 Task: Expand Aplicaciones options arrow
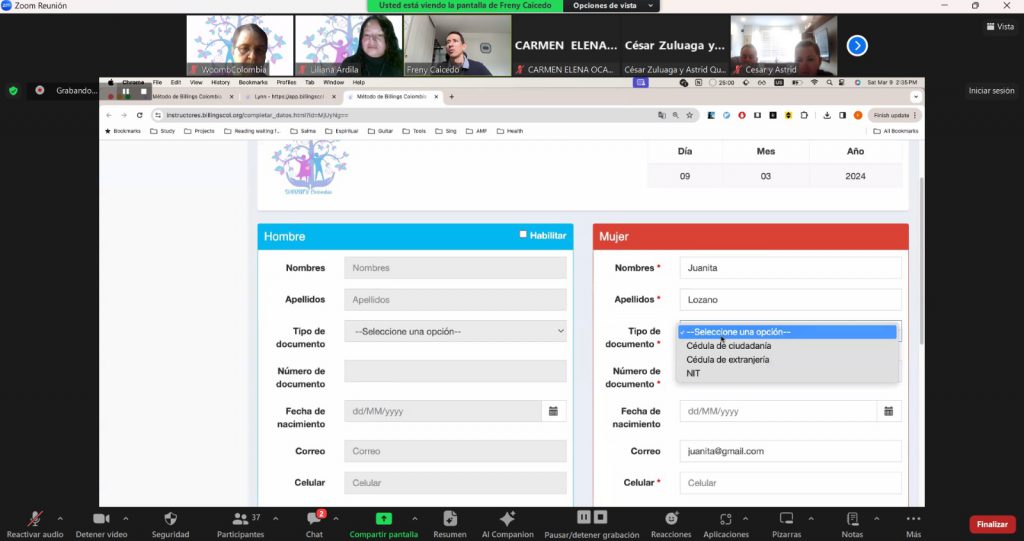pyautogui.click(x=745, y=518)
